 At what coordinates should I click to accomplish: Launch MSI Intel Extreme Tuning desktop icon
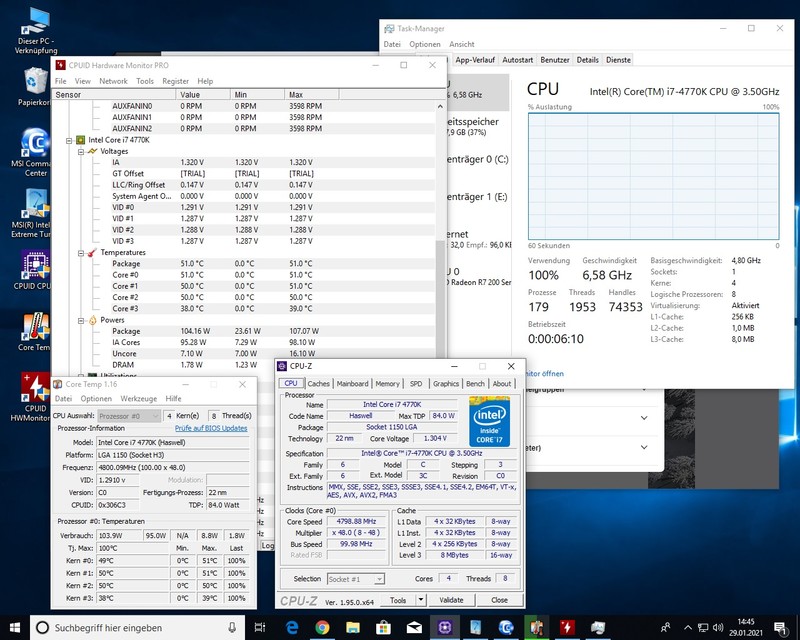pos(35,213)
